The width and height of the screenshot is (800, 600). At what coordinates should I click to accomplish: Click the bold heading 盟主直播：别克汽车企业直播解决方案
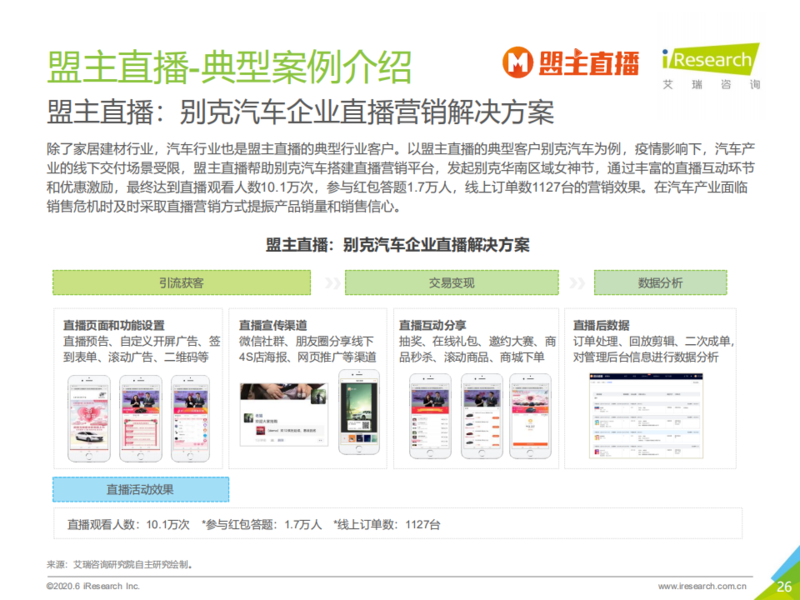[397, 245]
